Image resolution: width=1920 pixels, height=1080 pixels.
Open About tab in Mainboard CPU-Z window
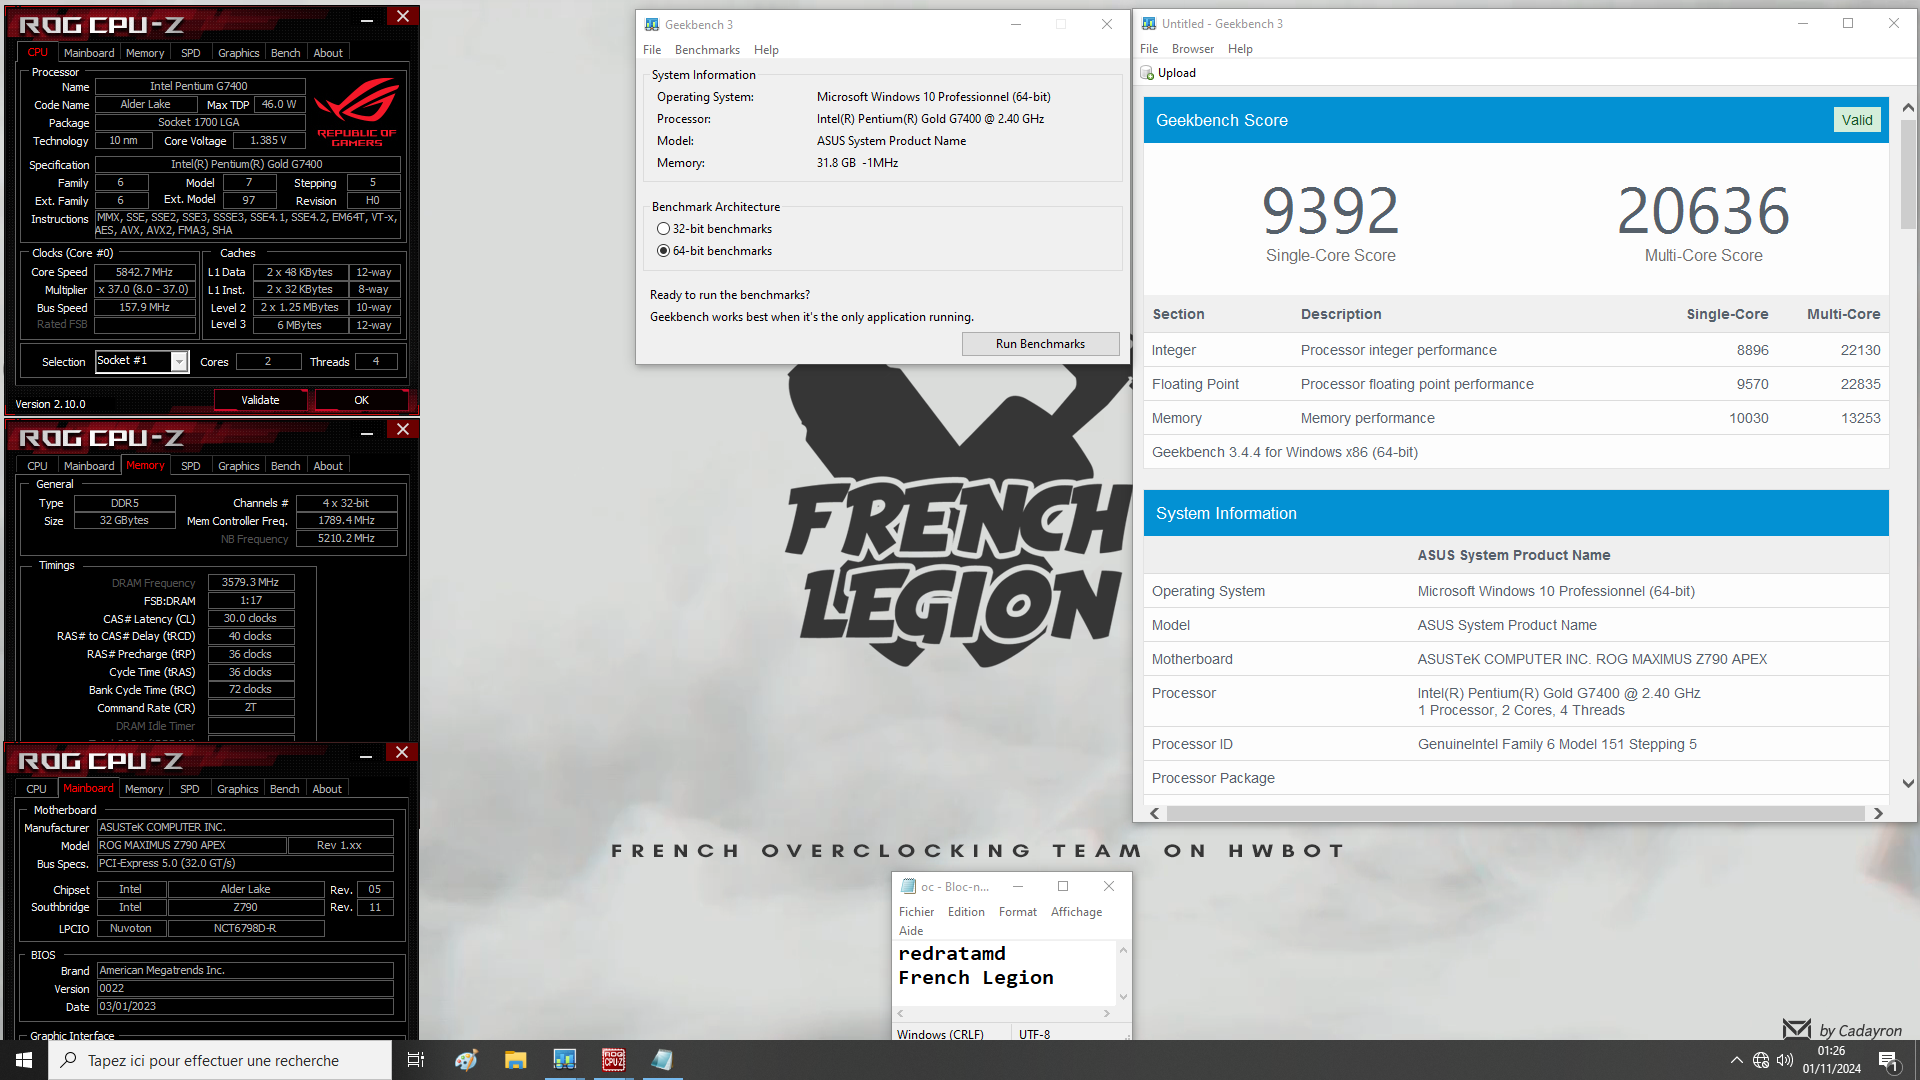[x=327, y=789]
